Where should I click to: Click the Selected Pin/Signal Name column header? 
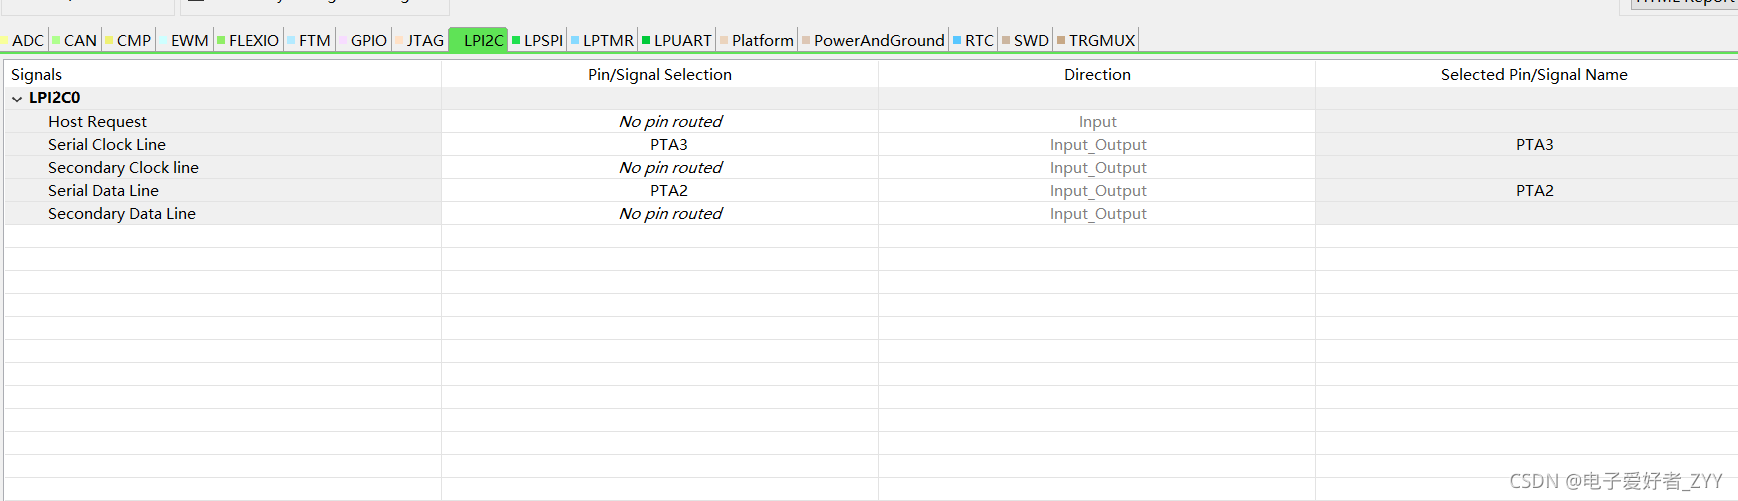click(1527, 74)
